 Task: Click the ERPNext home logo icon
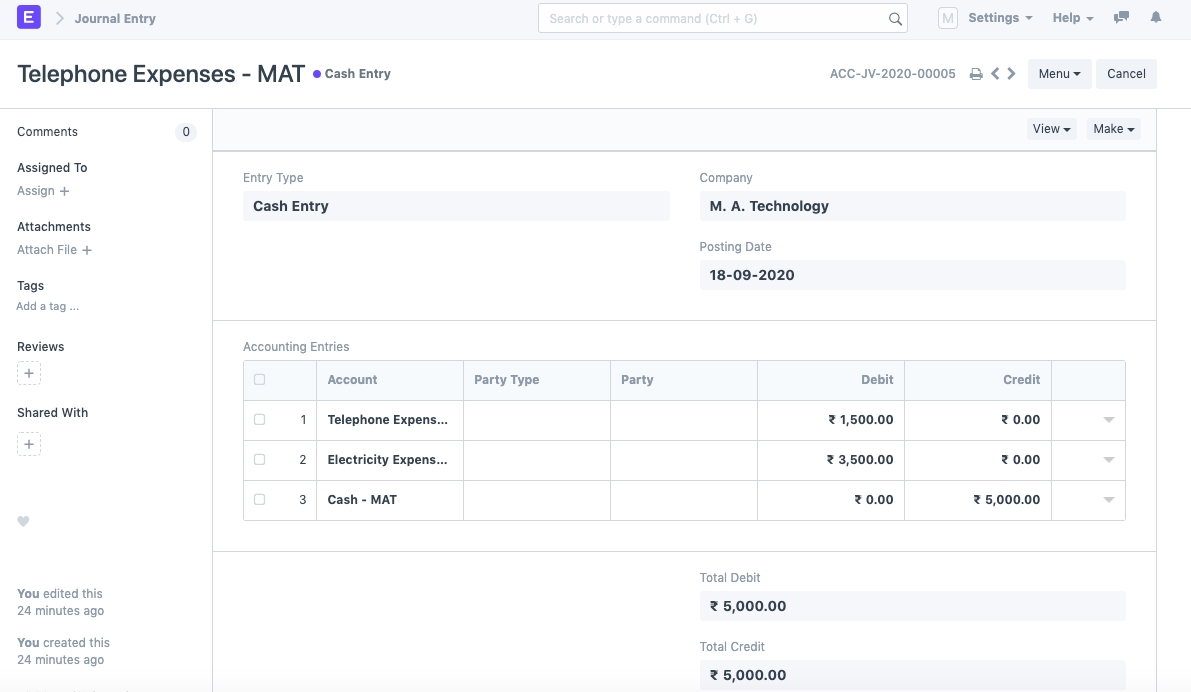[29, 18]
